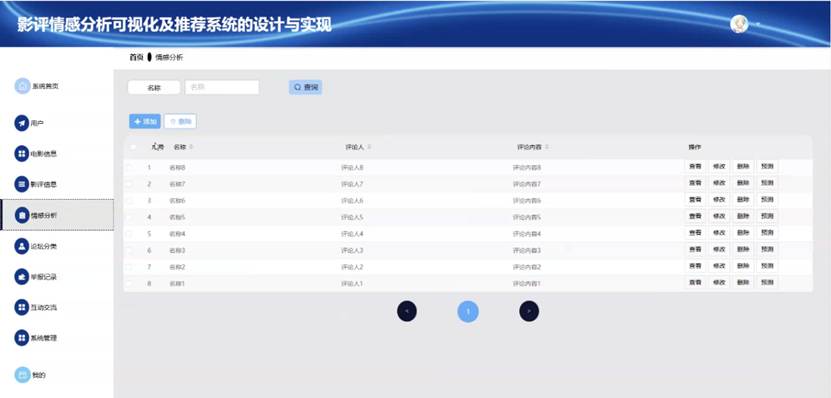Open the dropdown arrow next to avatar

[758, 24]
